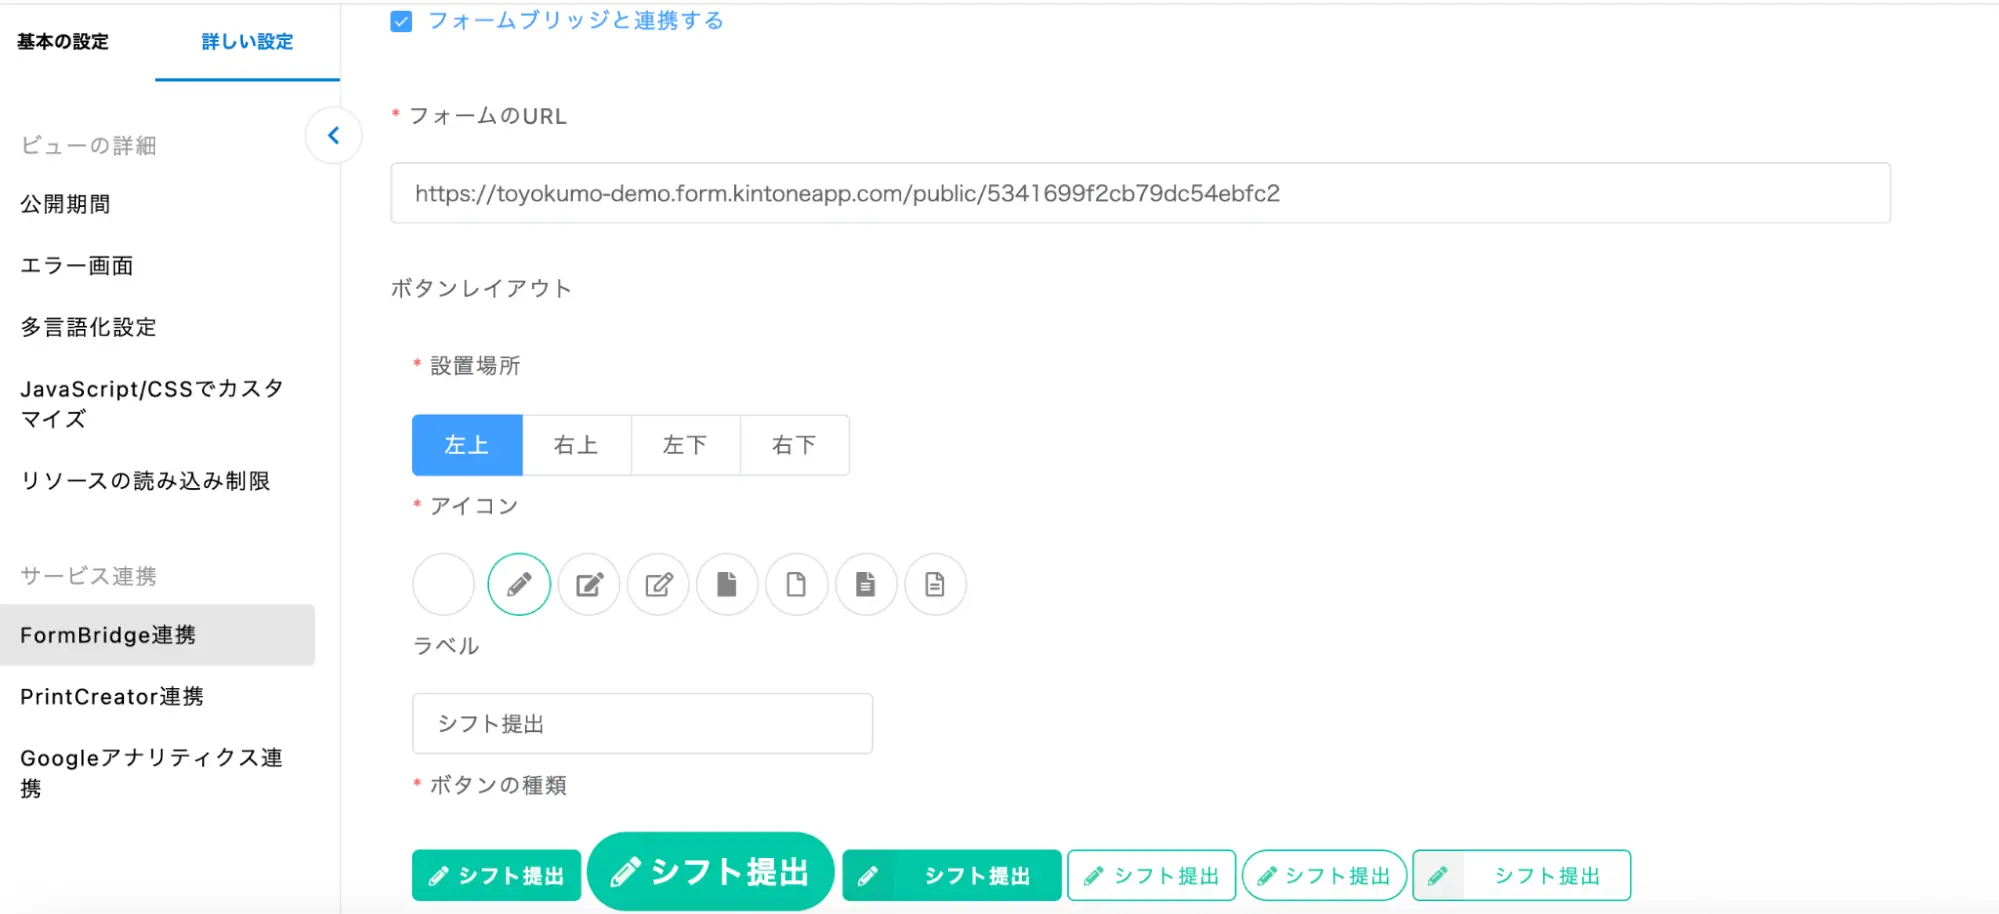Viewport: 1999px width, 914px height.
Task: Open エラー画面 settings
Action: [x=77, y=265]
